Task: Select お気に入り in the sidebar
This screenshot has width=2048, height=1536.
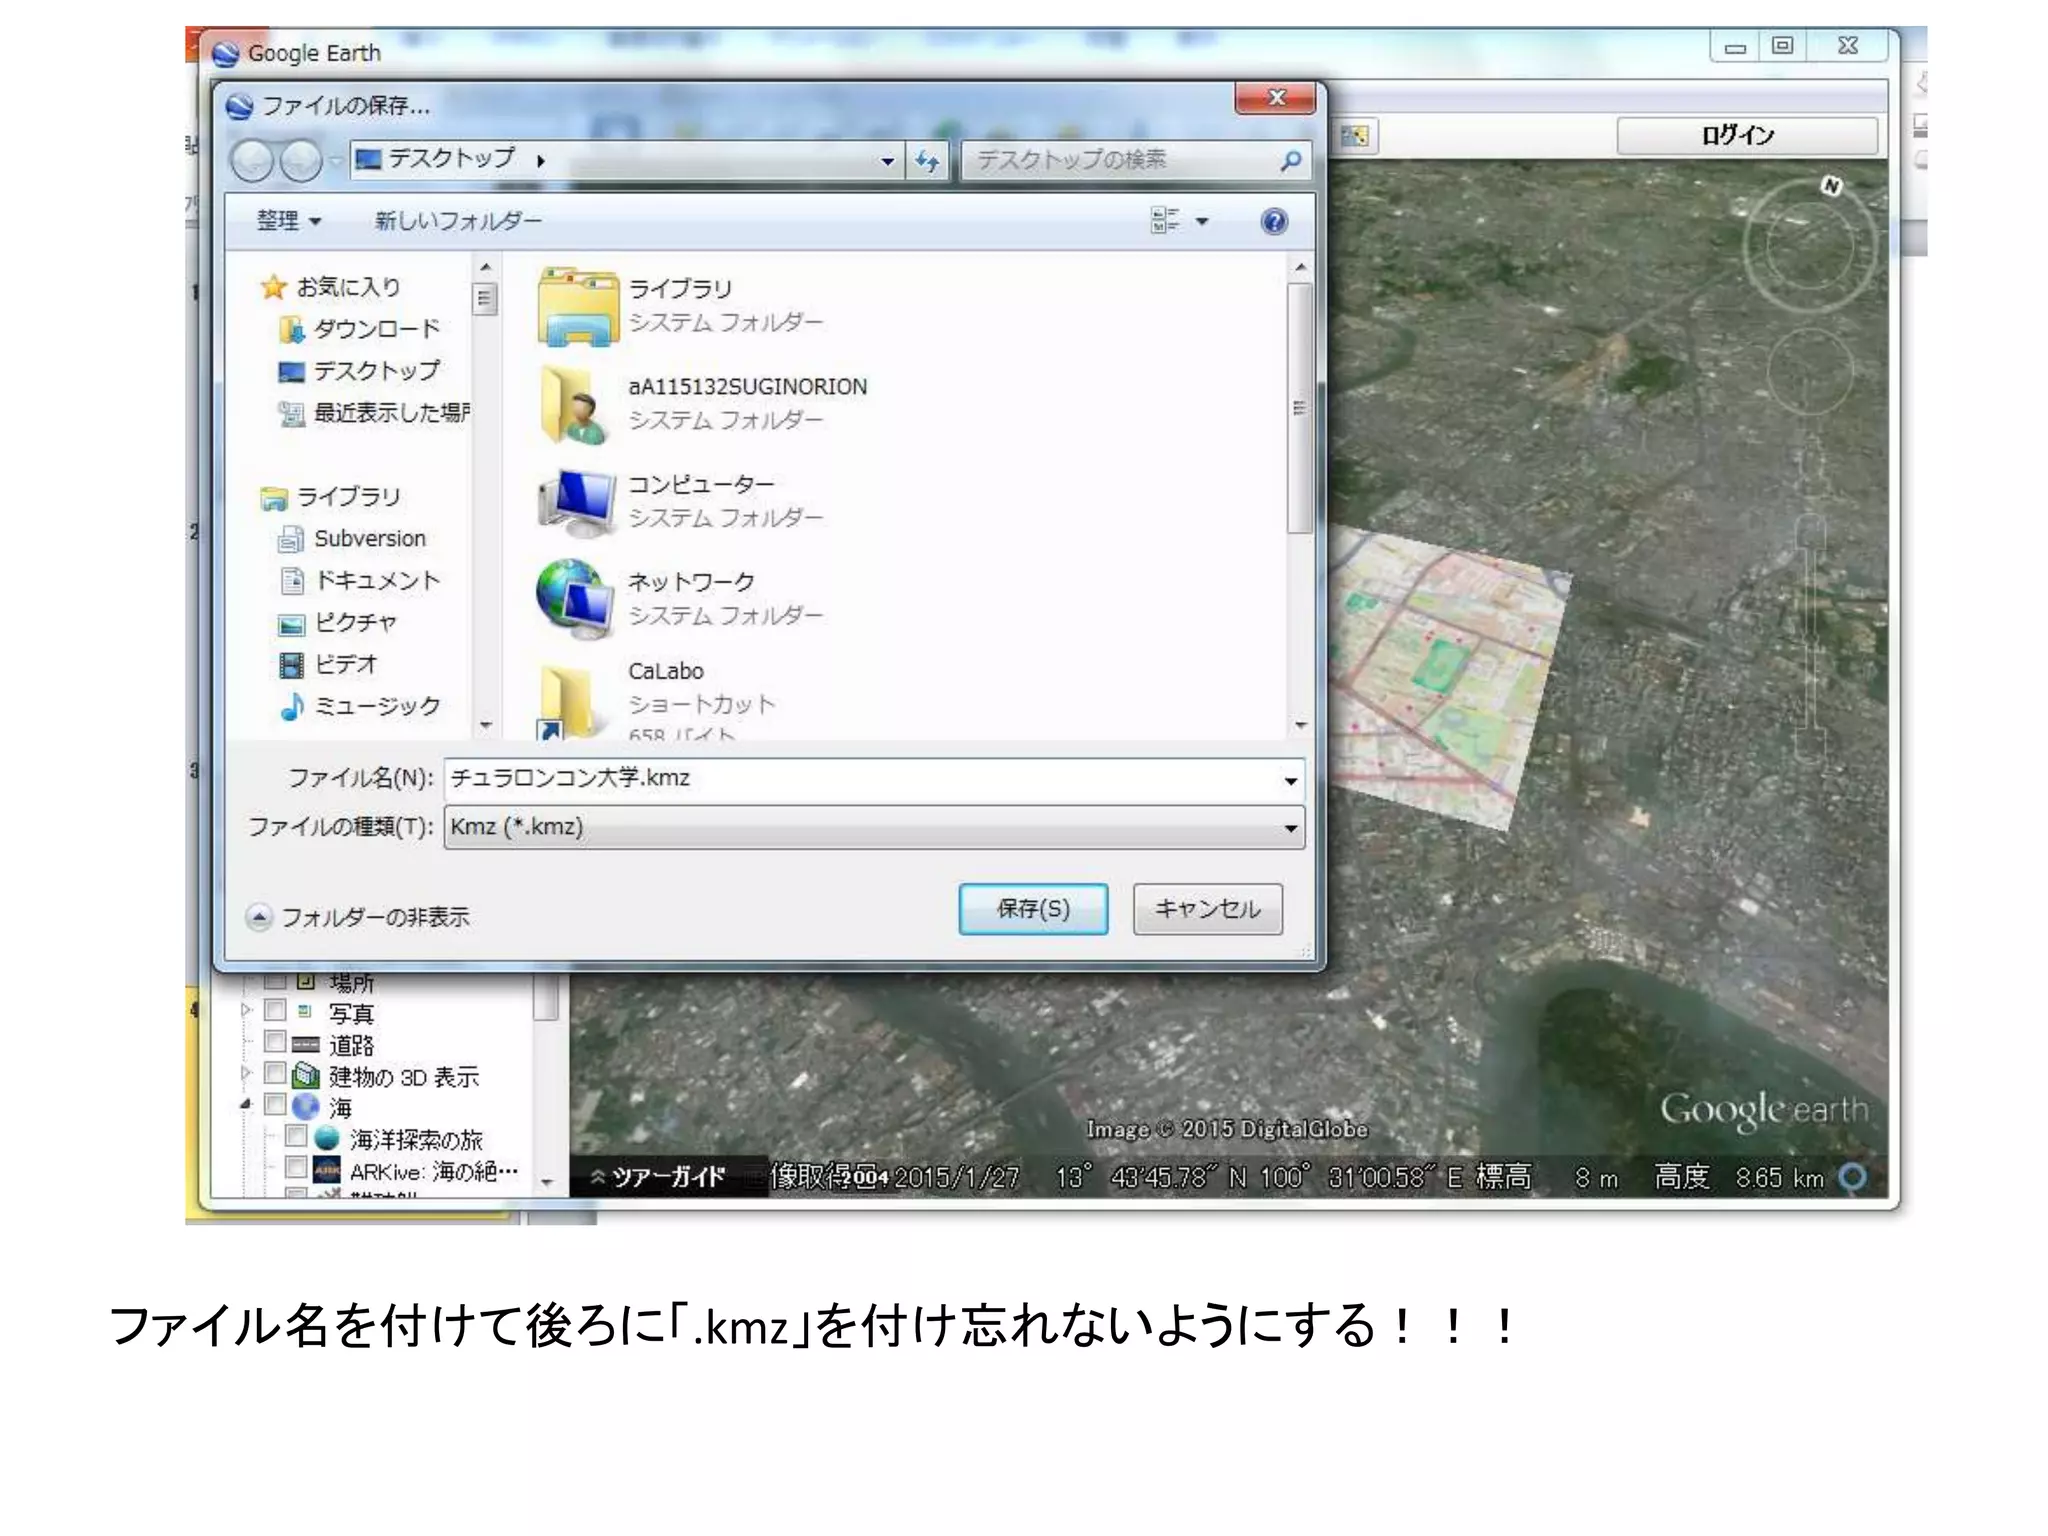Action: [x=330, y=287]
